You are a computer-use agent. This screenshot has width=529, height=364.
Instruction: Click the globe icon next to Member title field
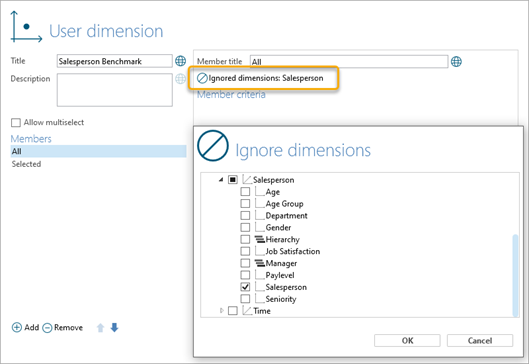456,61
